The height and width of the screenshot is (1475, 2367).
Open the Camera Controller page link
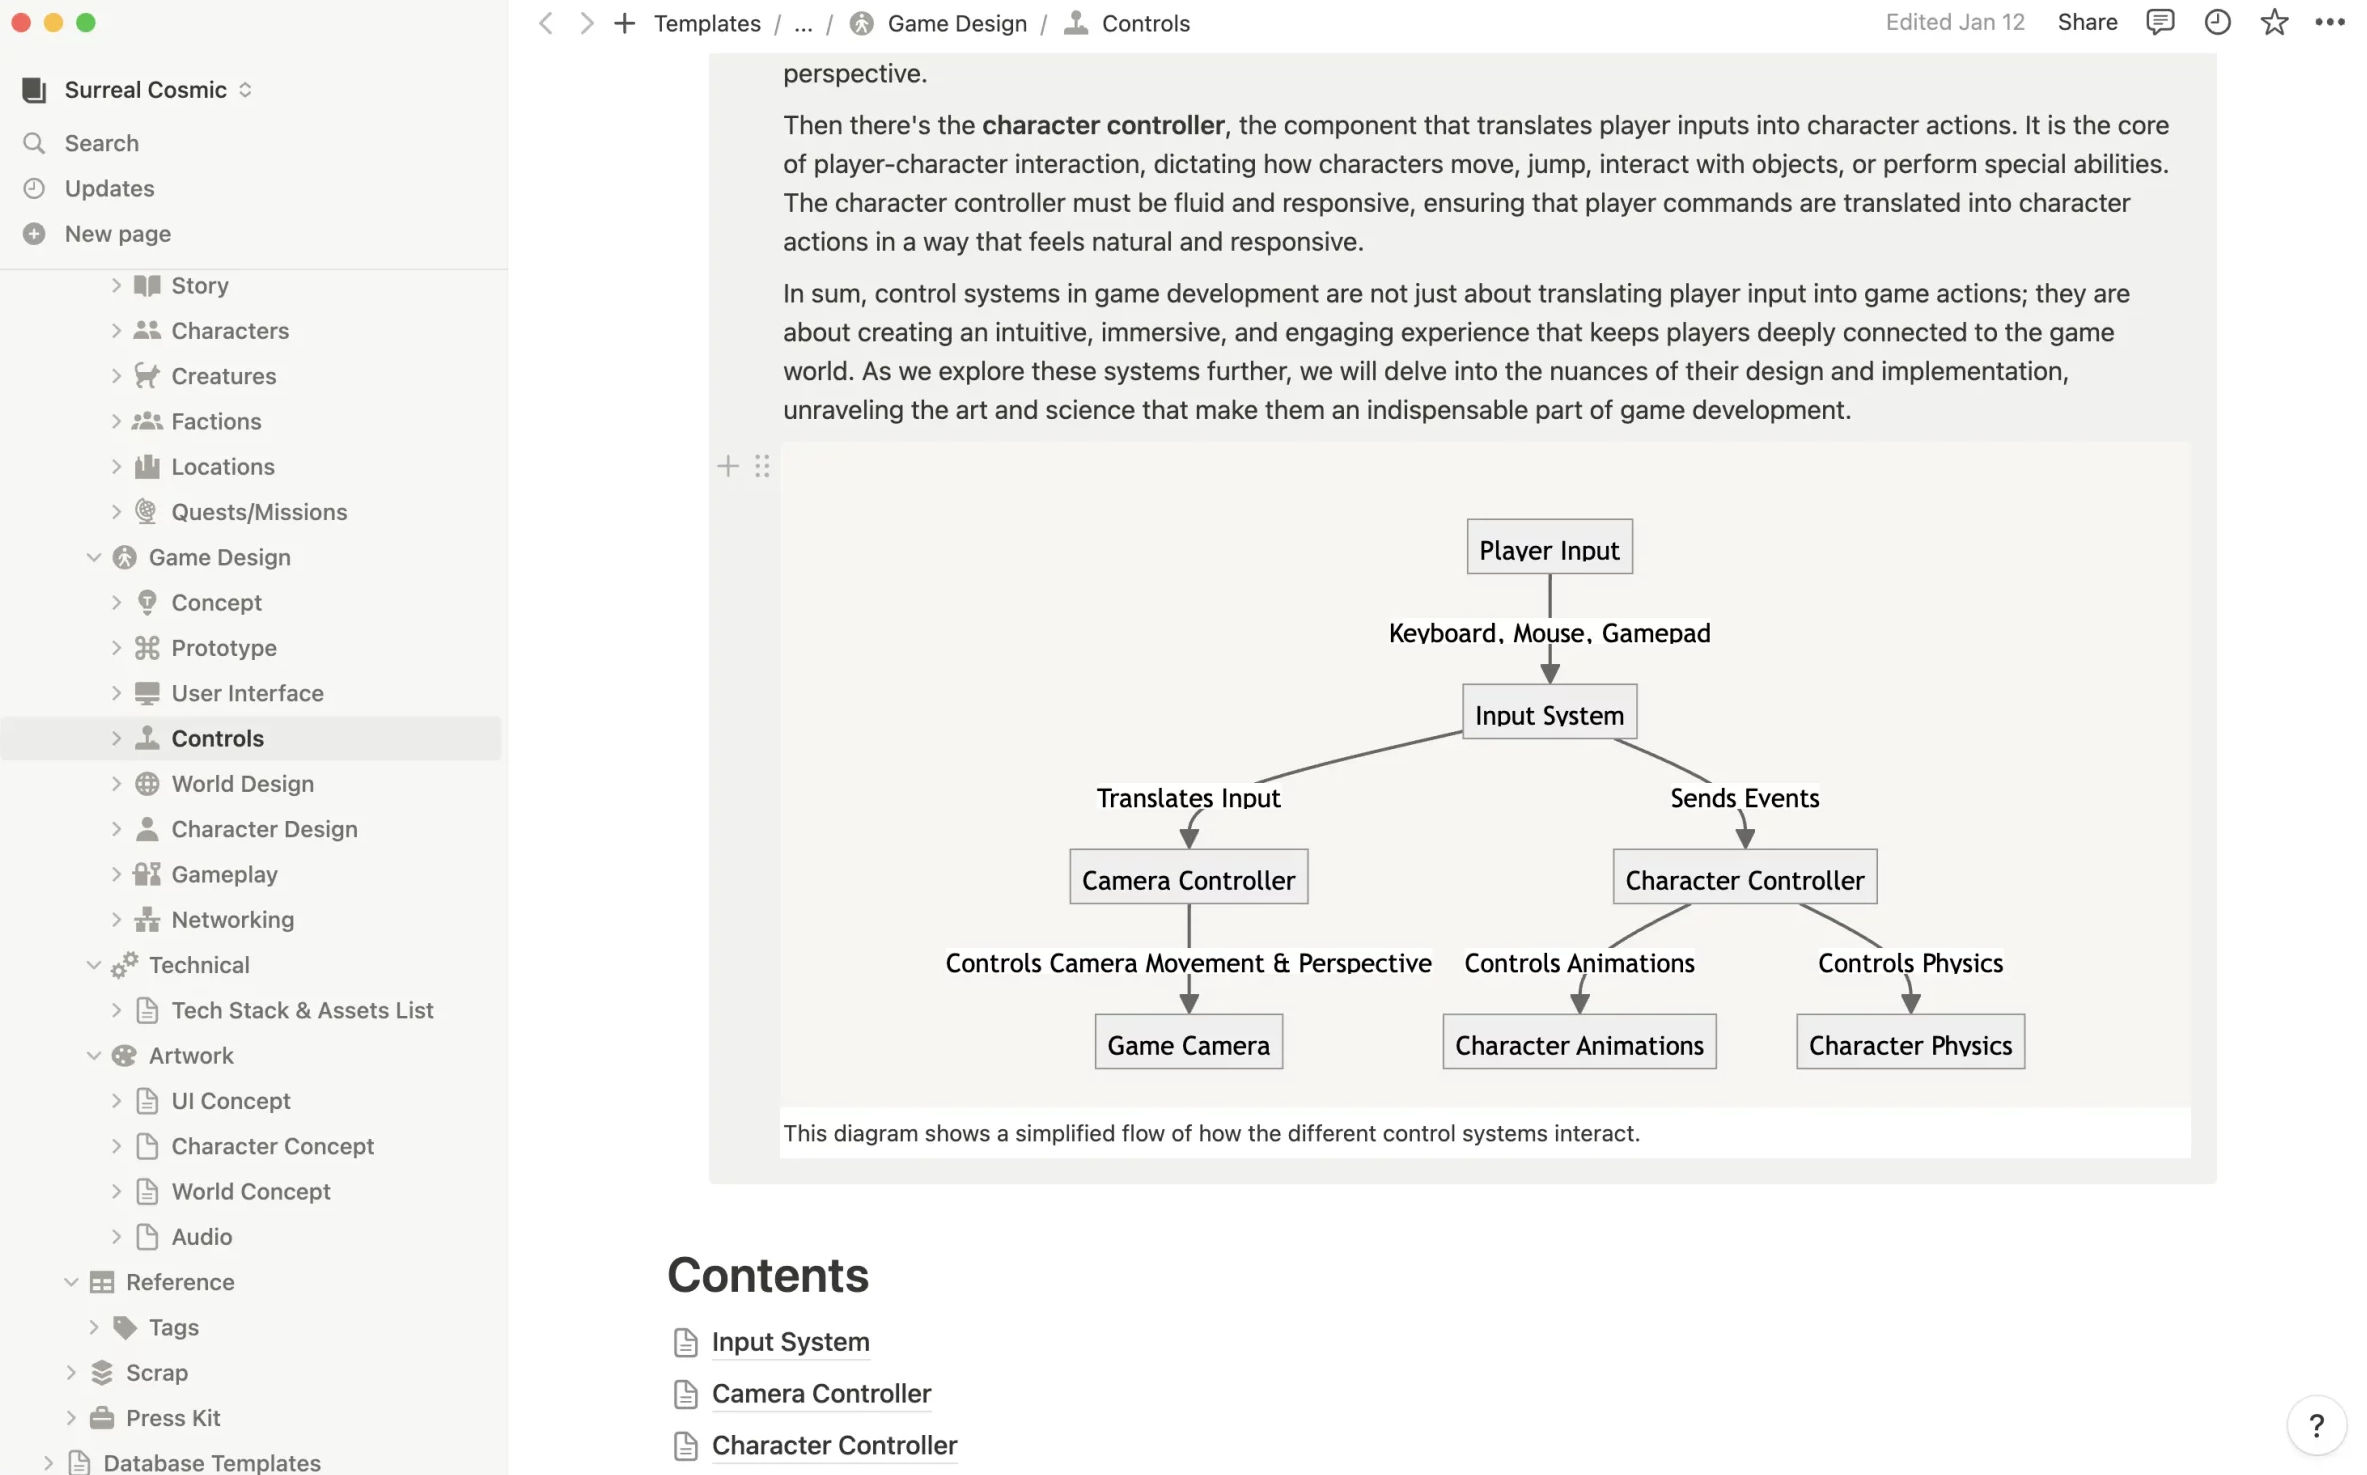coord(821,1394)
